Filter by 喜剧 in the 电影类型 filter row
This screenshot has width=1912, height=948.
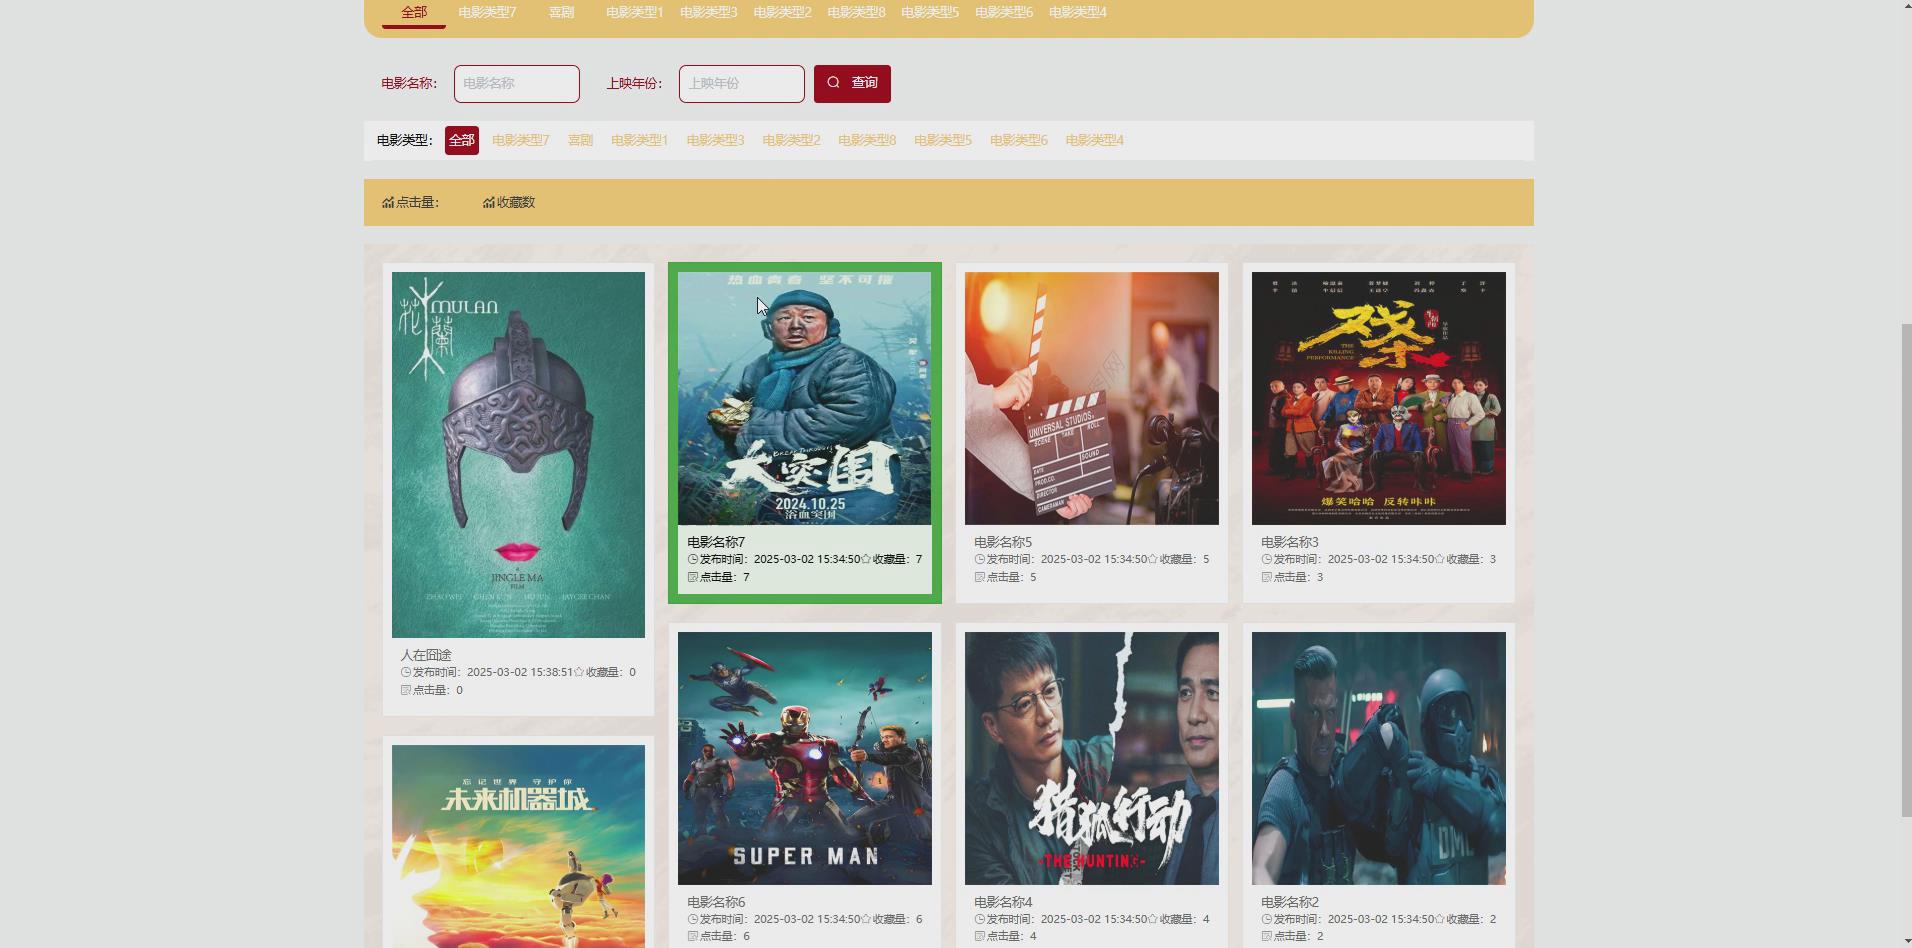(x=580, y=141)
